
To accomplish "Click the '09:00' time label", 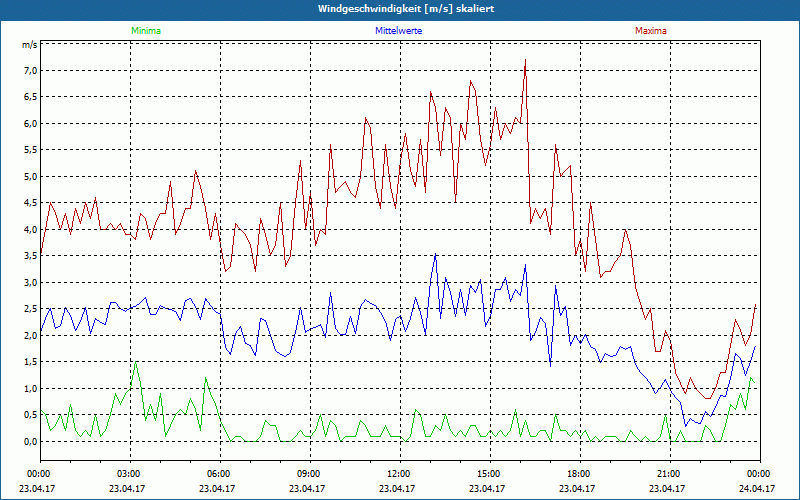I will coord(310,474).
